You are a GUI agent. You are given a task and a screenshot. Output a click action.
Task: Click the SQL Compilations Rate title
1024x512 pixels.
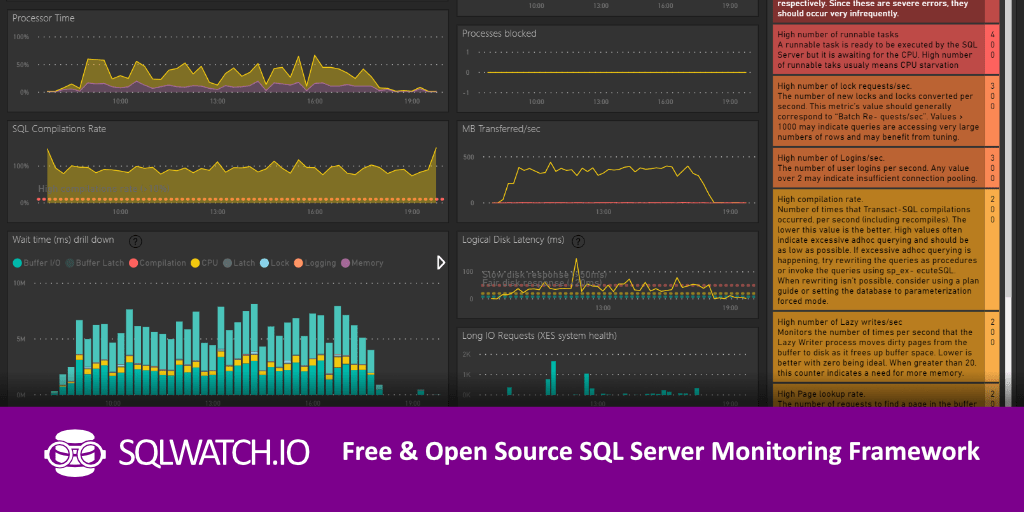pyautogui.click(x=59, y=129)
